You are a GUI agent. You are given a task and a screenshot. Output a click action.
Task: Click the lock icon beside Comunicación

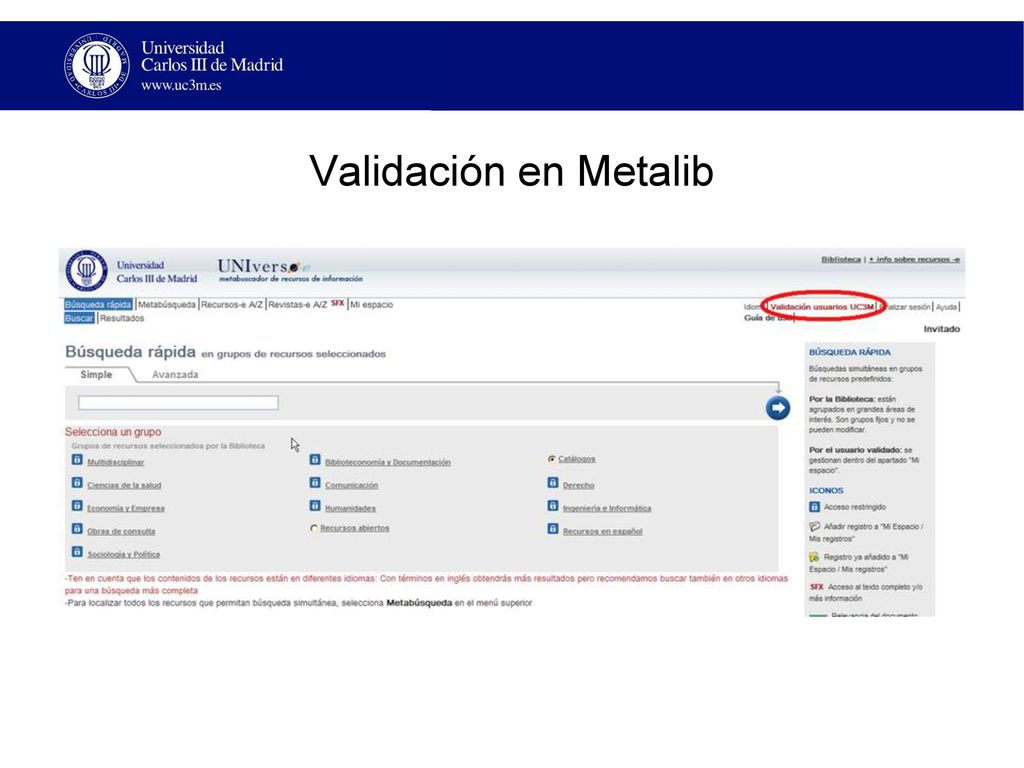[315, 483]
